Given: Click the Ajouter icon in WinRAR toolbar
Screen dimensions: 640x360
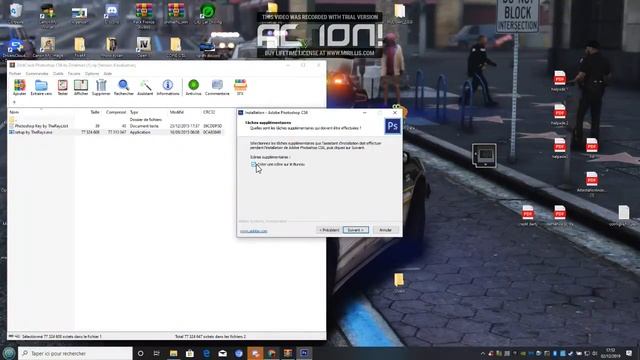Looking at the screenshot, I should coord(19,87).
